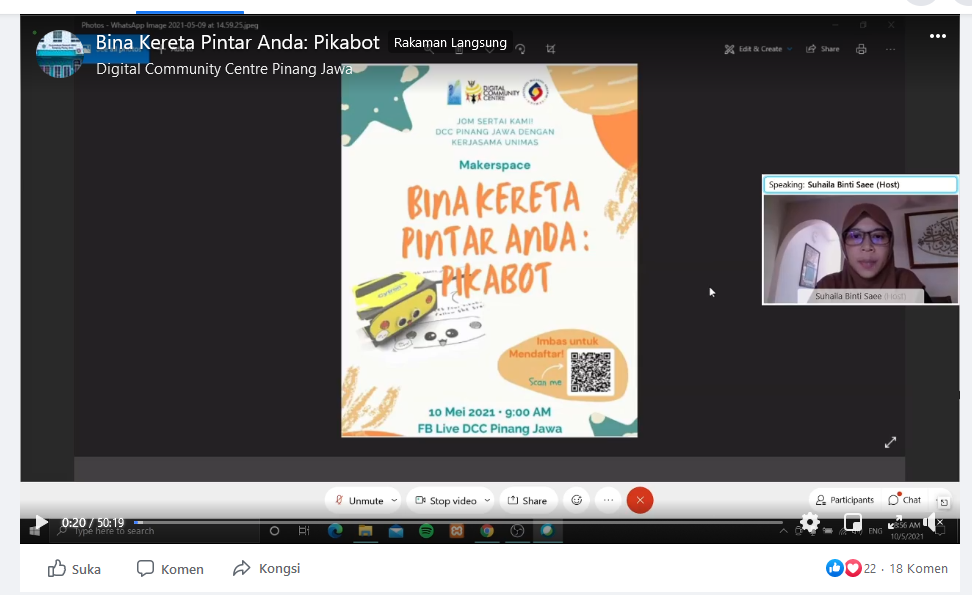This screenshot has height=595, width=972.
Task: Open the meeting Chat panel
Action: (904, 500)
